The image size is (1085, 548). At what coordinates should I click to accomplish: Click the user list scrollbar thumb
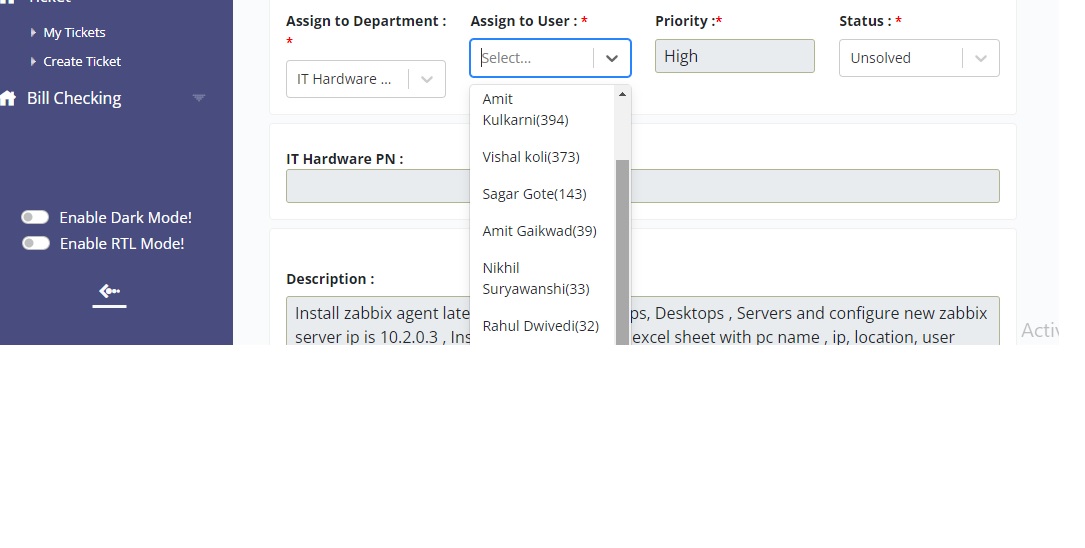(622, 252)
